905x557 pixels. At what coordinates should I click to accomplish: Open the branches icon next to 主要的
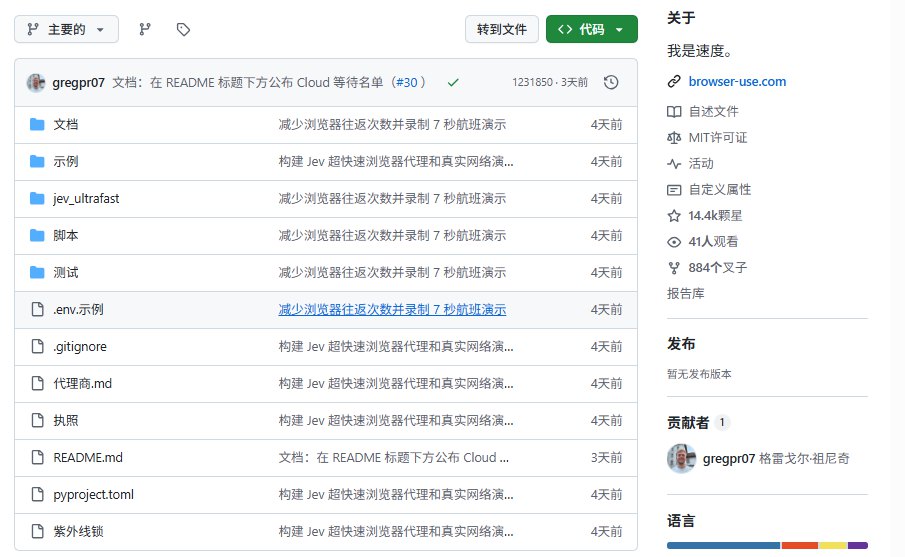click(x=145, y=29)
